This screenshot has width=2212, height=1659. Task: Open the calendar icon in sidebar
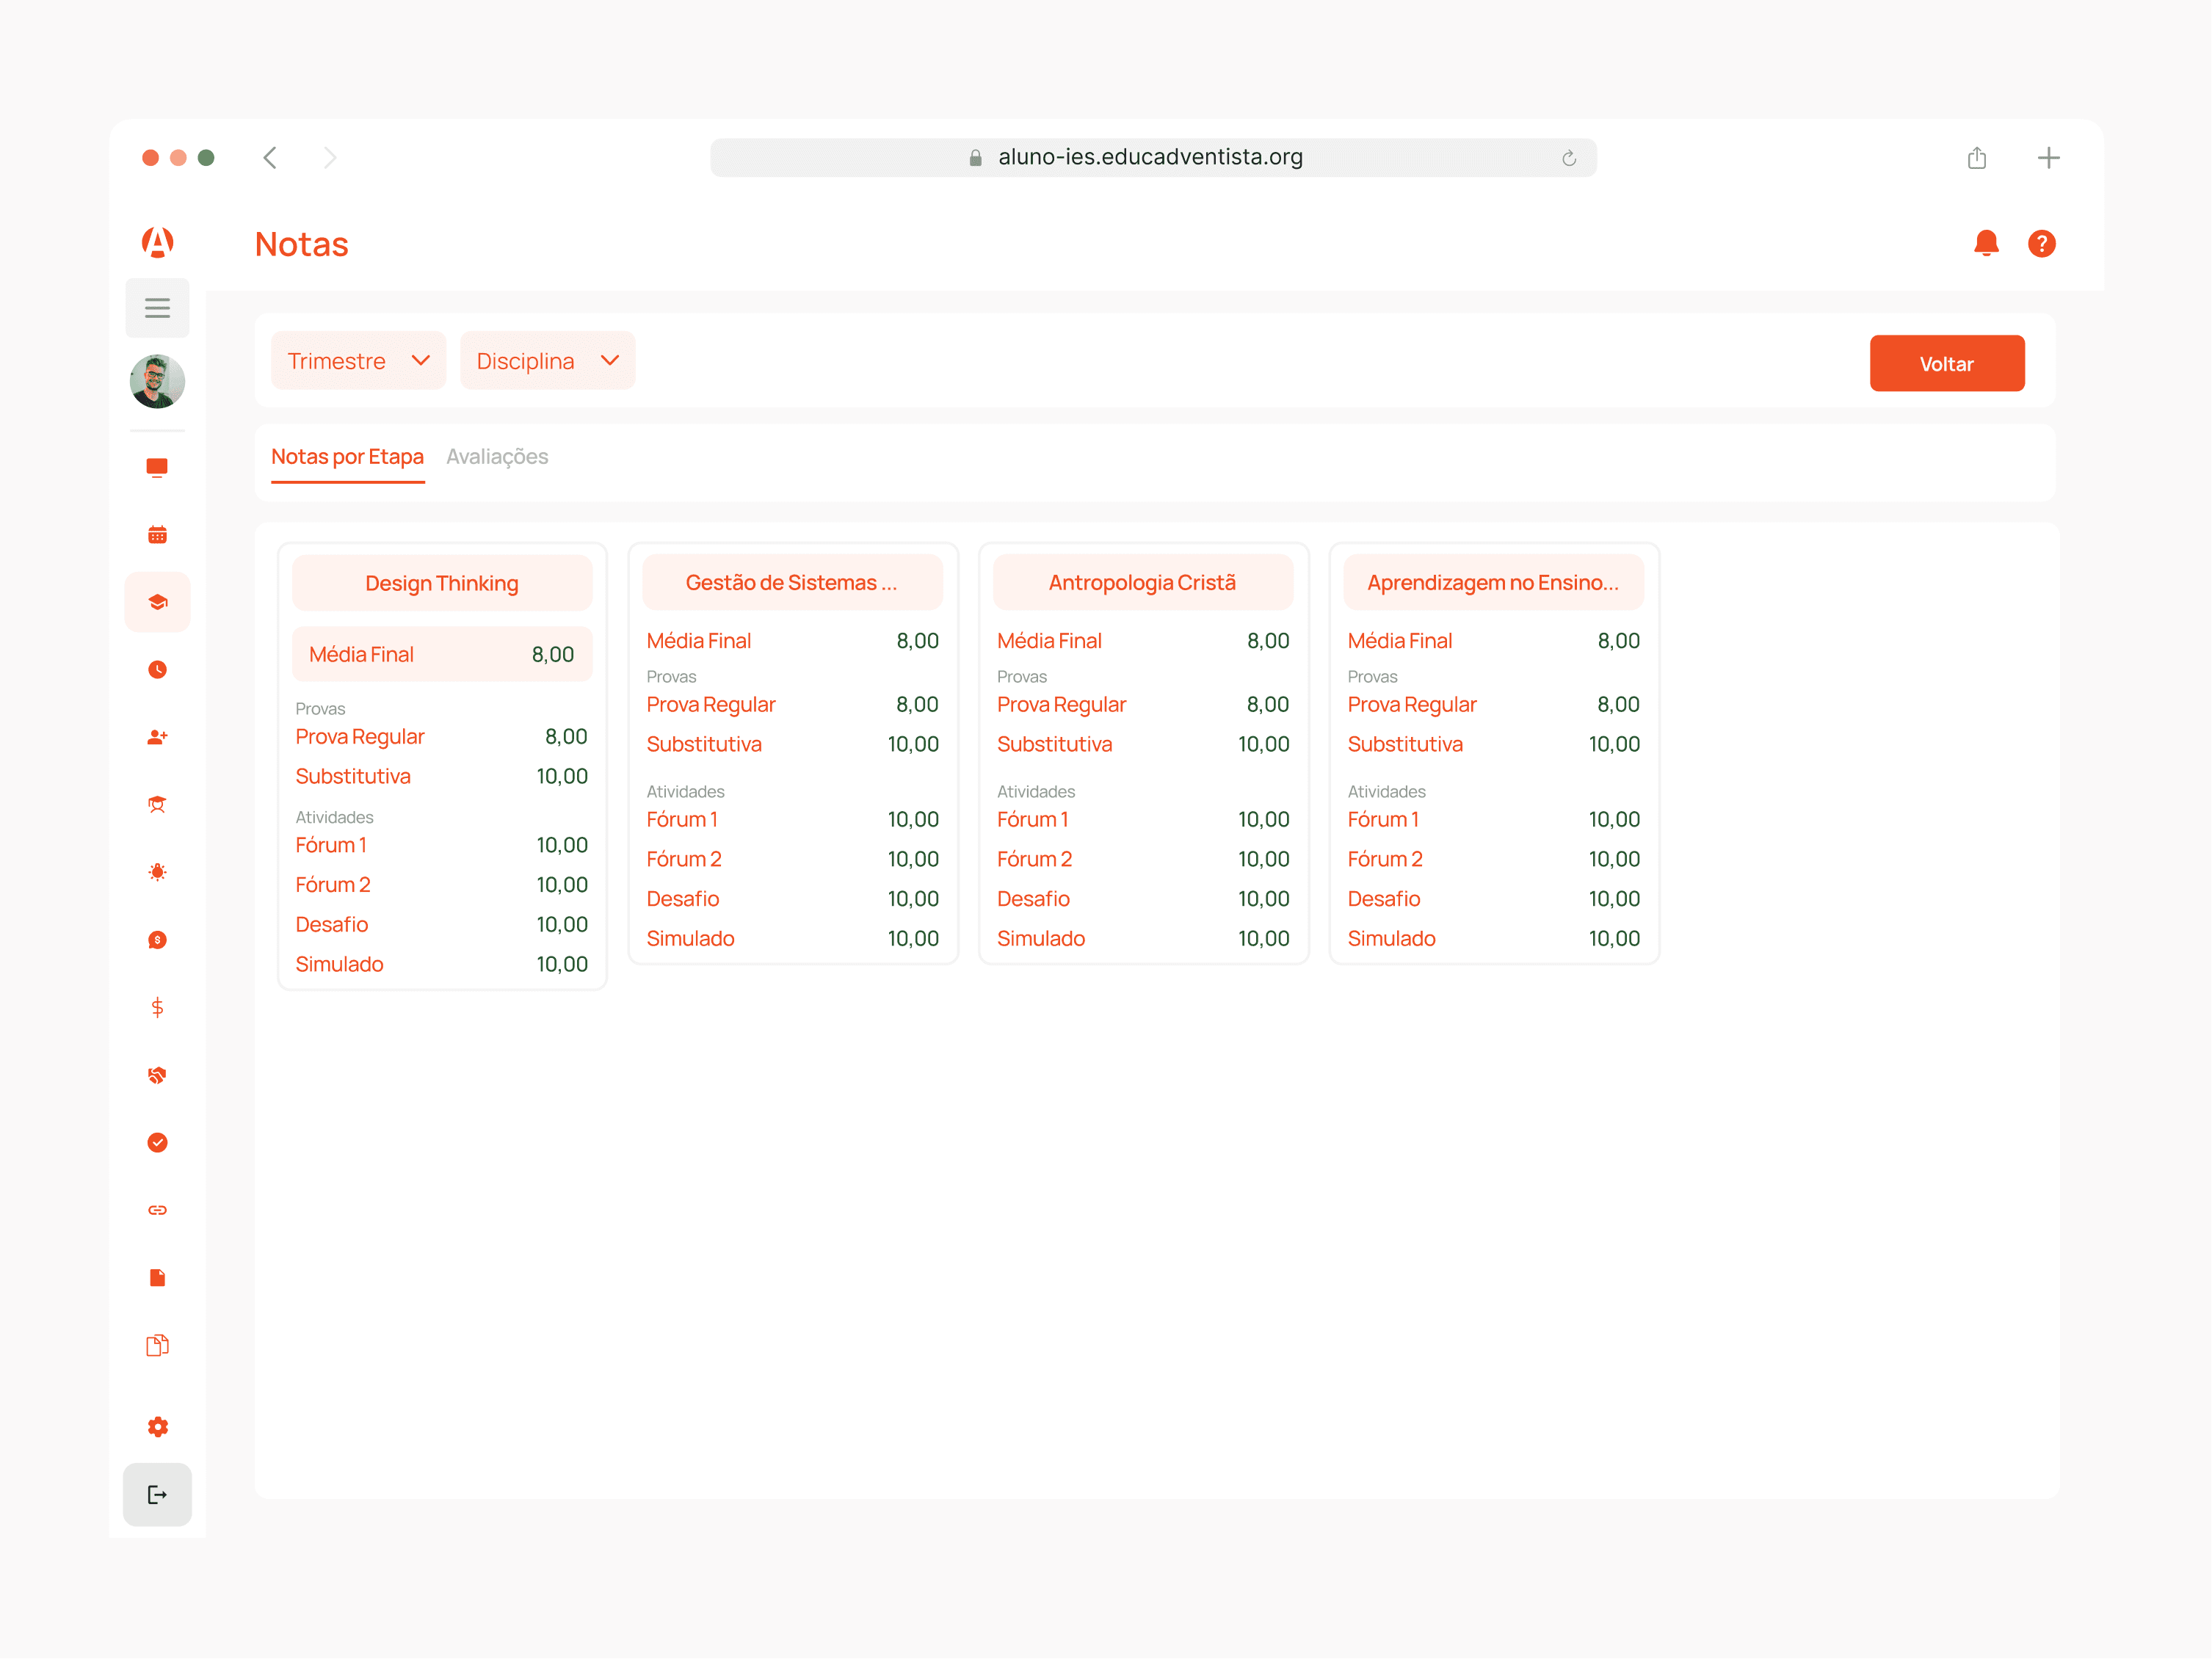[x=157, y=535]
